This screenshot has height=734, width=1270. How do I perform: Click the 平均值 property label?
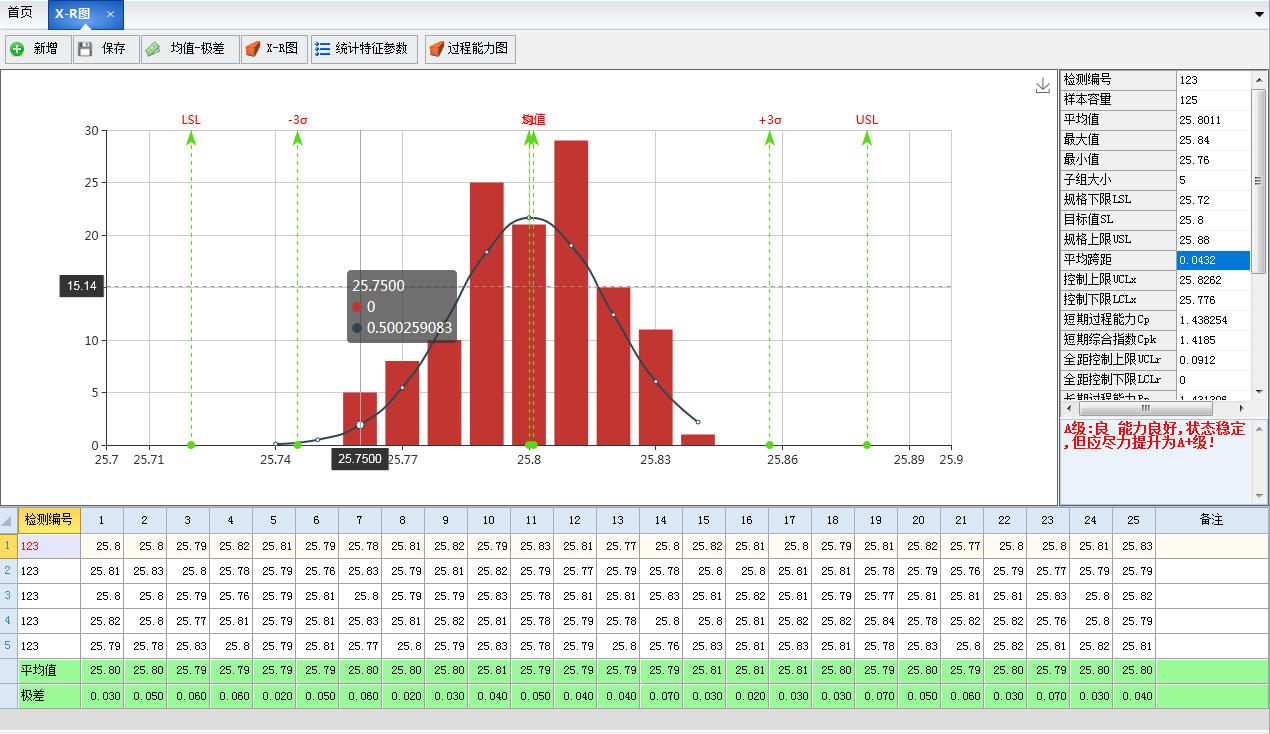click(x=1118, y=120)
